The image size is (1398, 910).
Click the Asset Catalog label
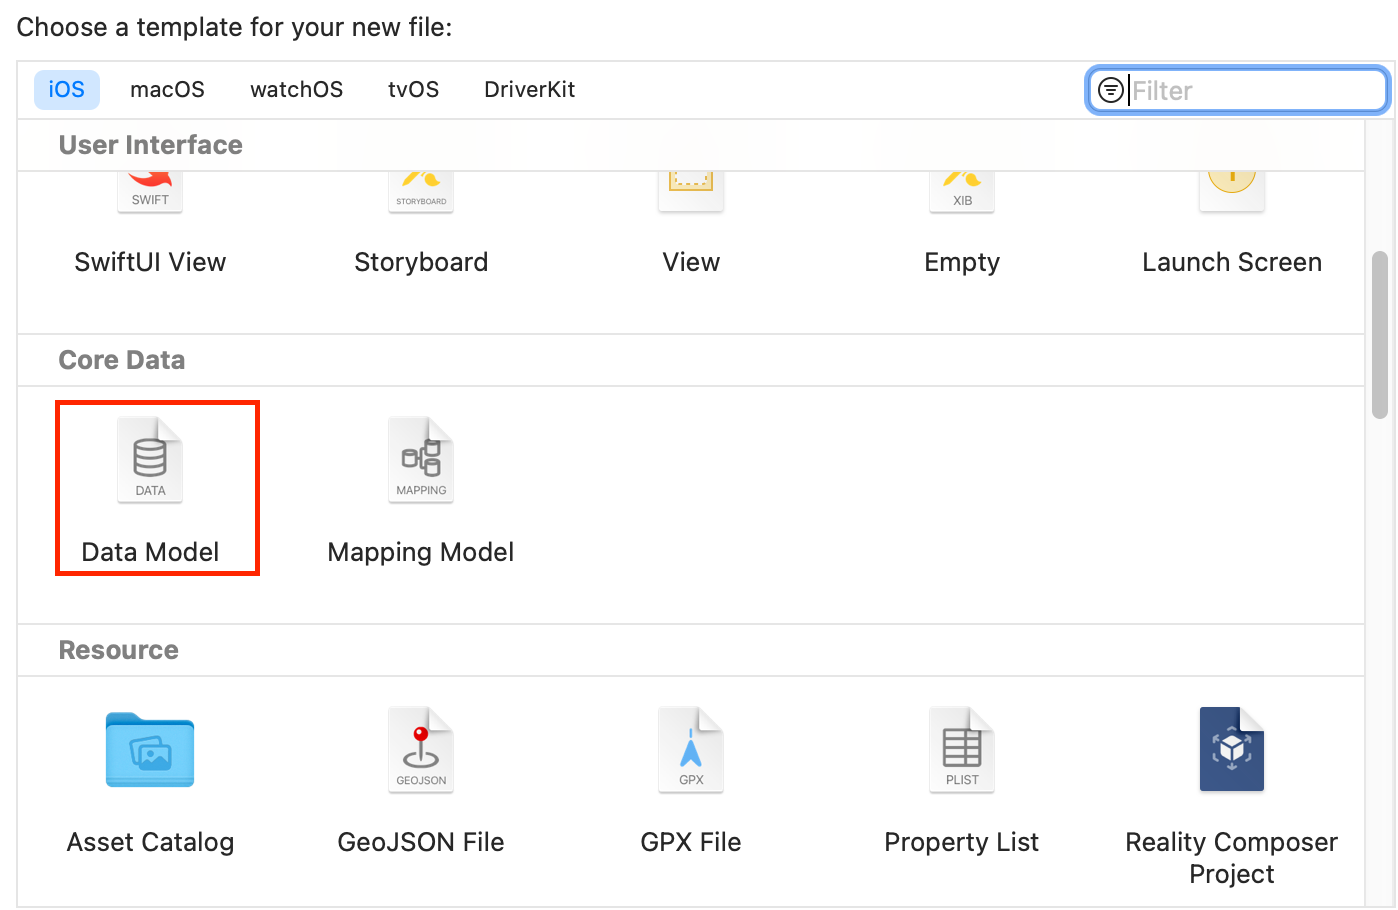pyautogui.click(x=150, y=842)
